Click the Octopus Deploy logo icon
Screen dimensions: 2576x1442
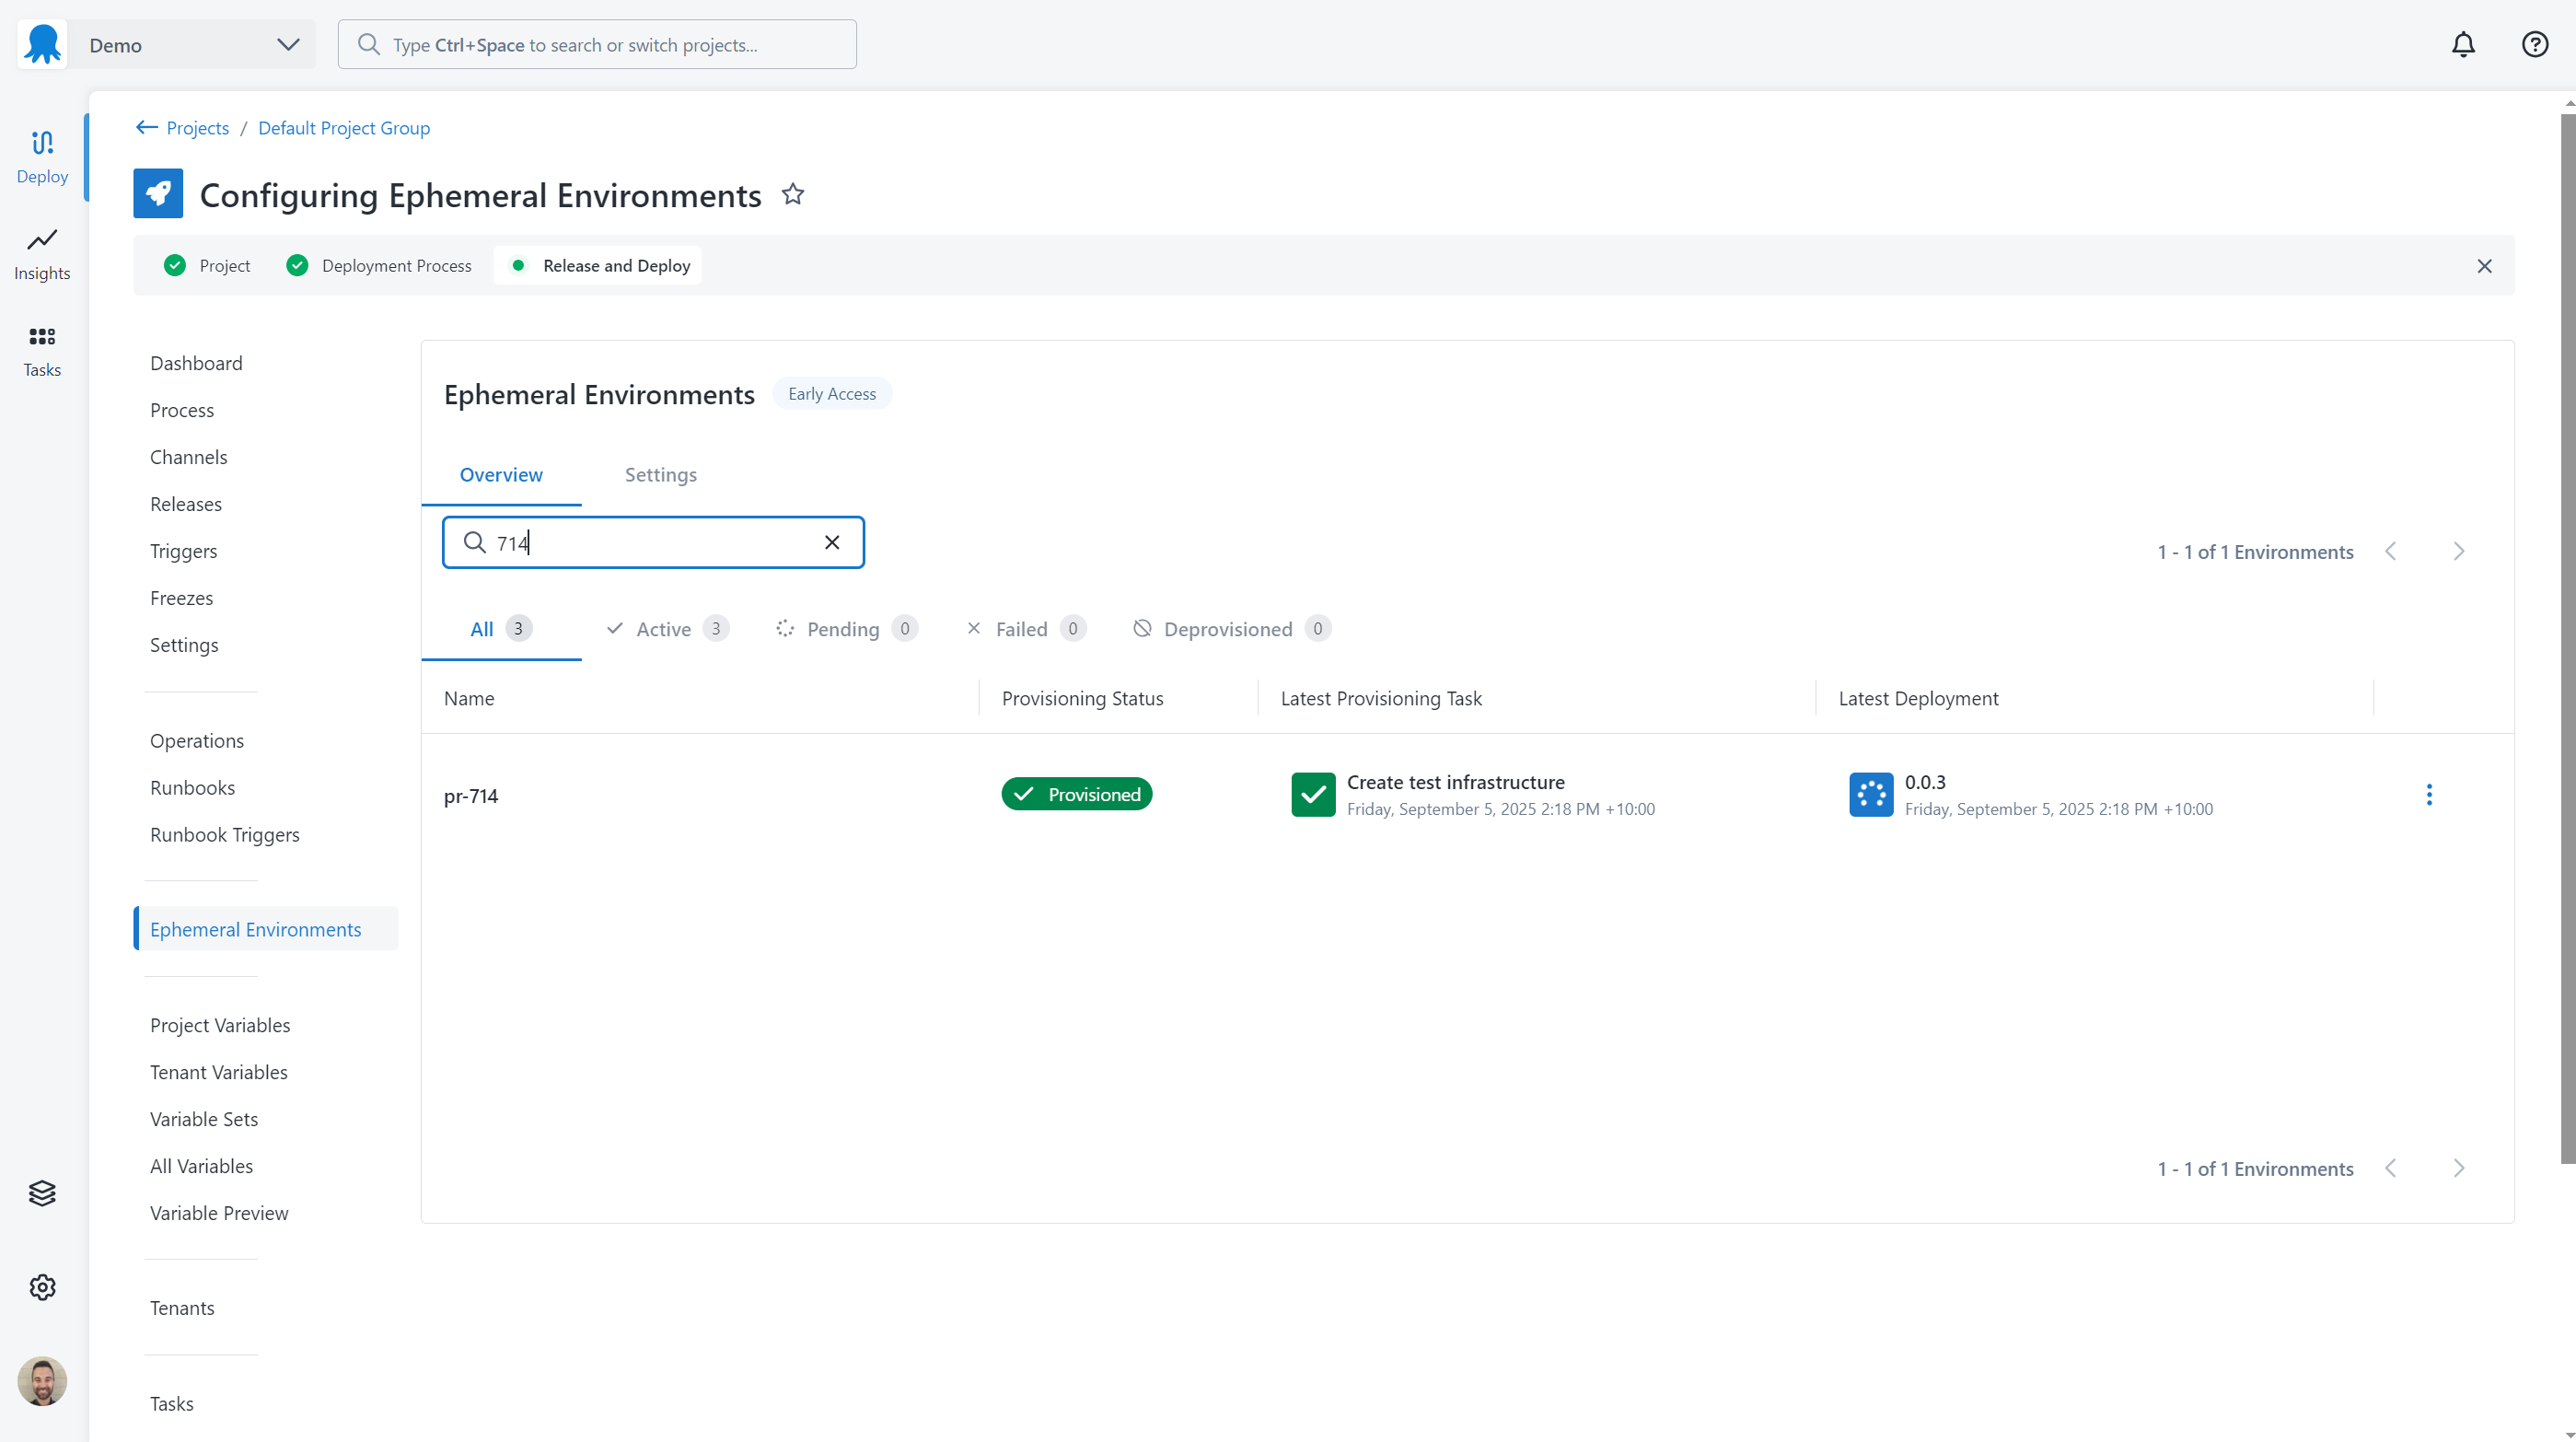coord(43,44)
